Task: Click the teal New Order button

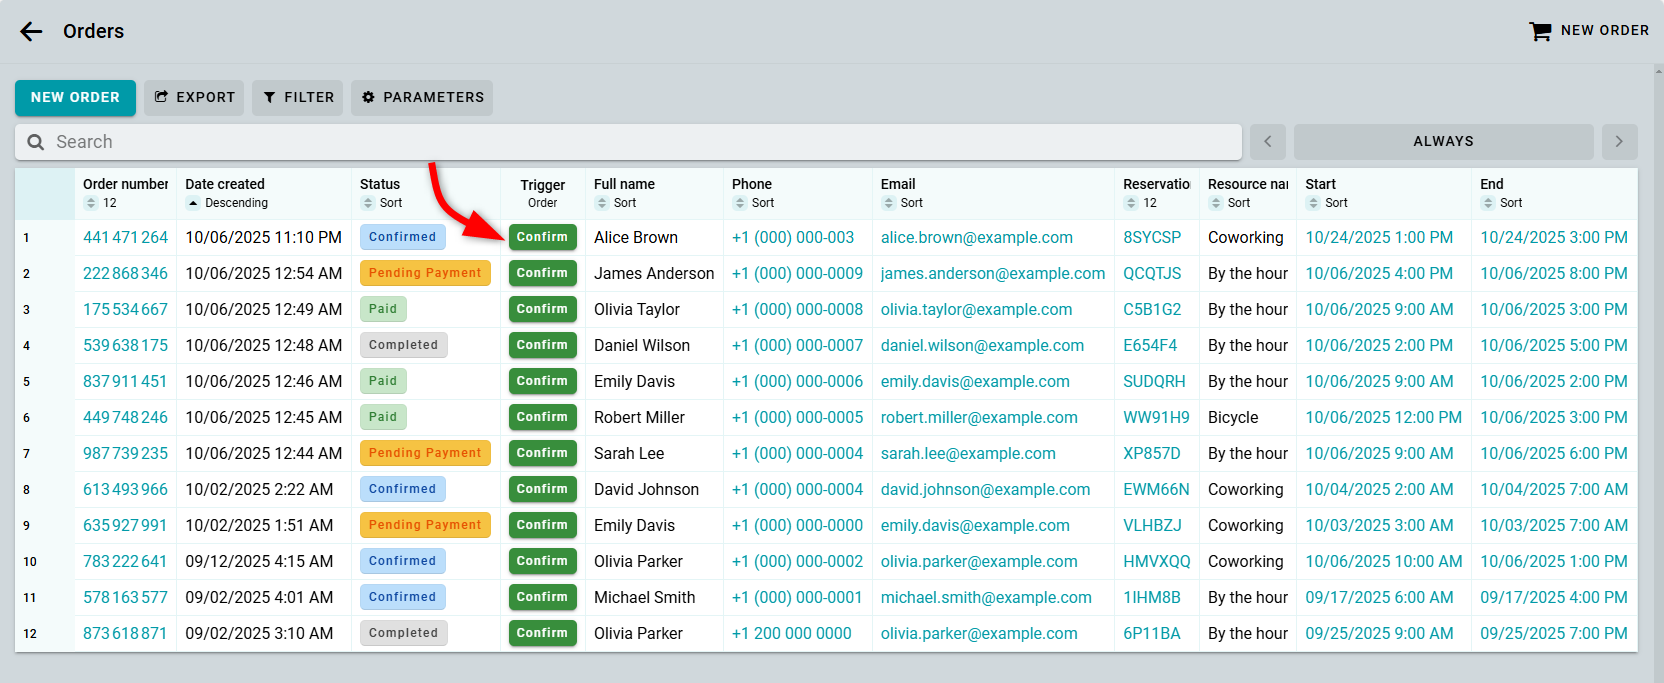Action: tap(75, 97)
